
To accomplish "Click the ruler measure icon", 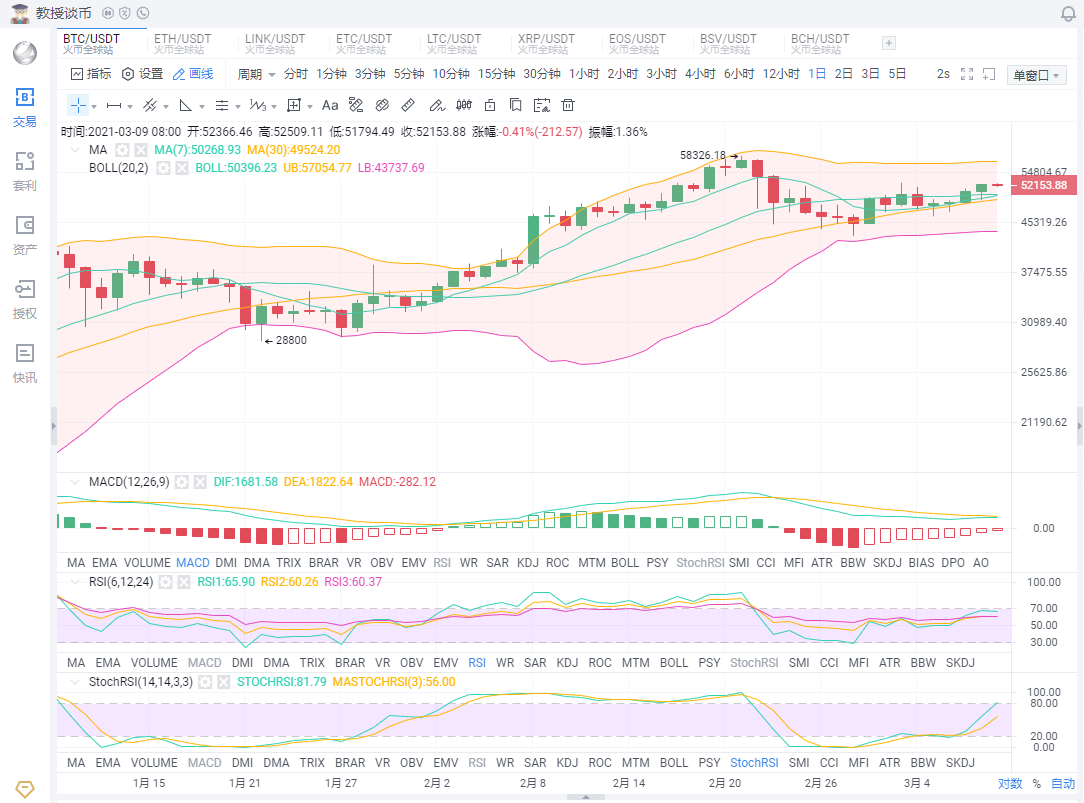I will [x=408, y=105].
